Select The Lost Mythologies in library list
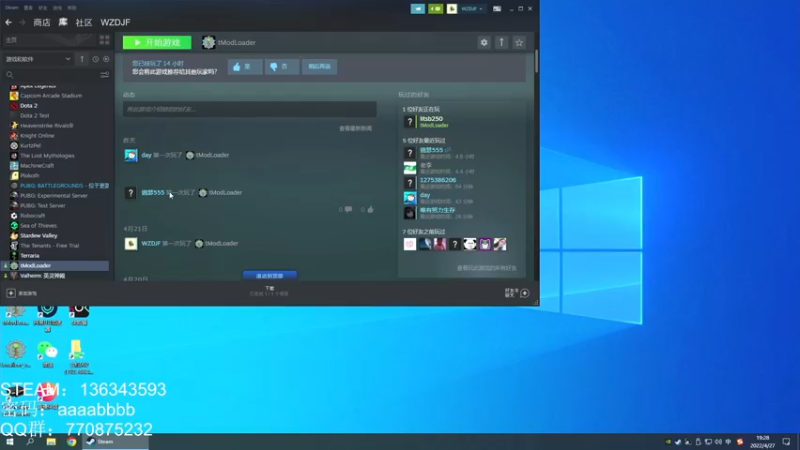The width and height of the screenshot is (800, 450). (47, 156)
